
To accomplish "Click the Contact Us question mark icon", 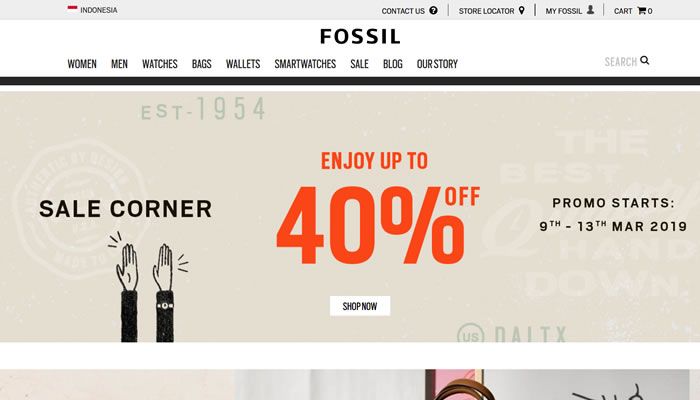I will (x=433, y=10).
